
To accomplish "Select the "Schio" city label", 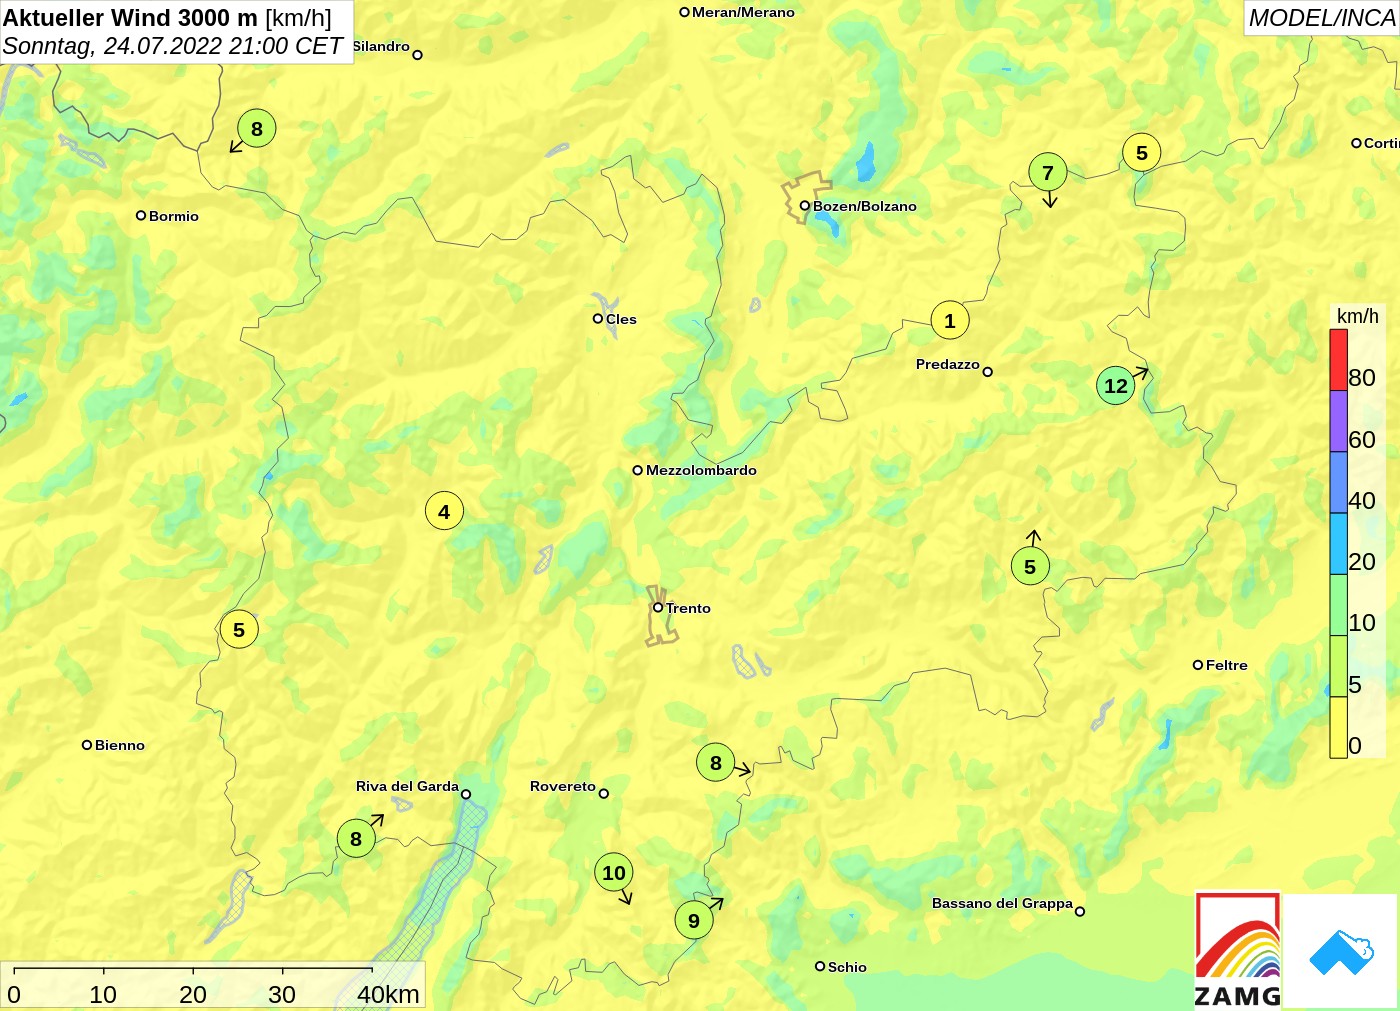I will click(847, 967).
